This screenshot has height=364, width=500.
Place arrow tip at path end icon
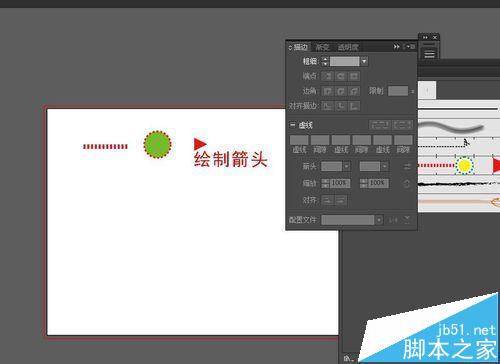(341, 200)
